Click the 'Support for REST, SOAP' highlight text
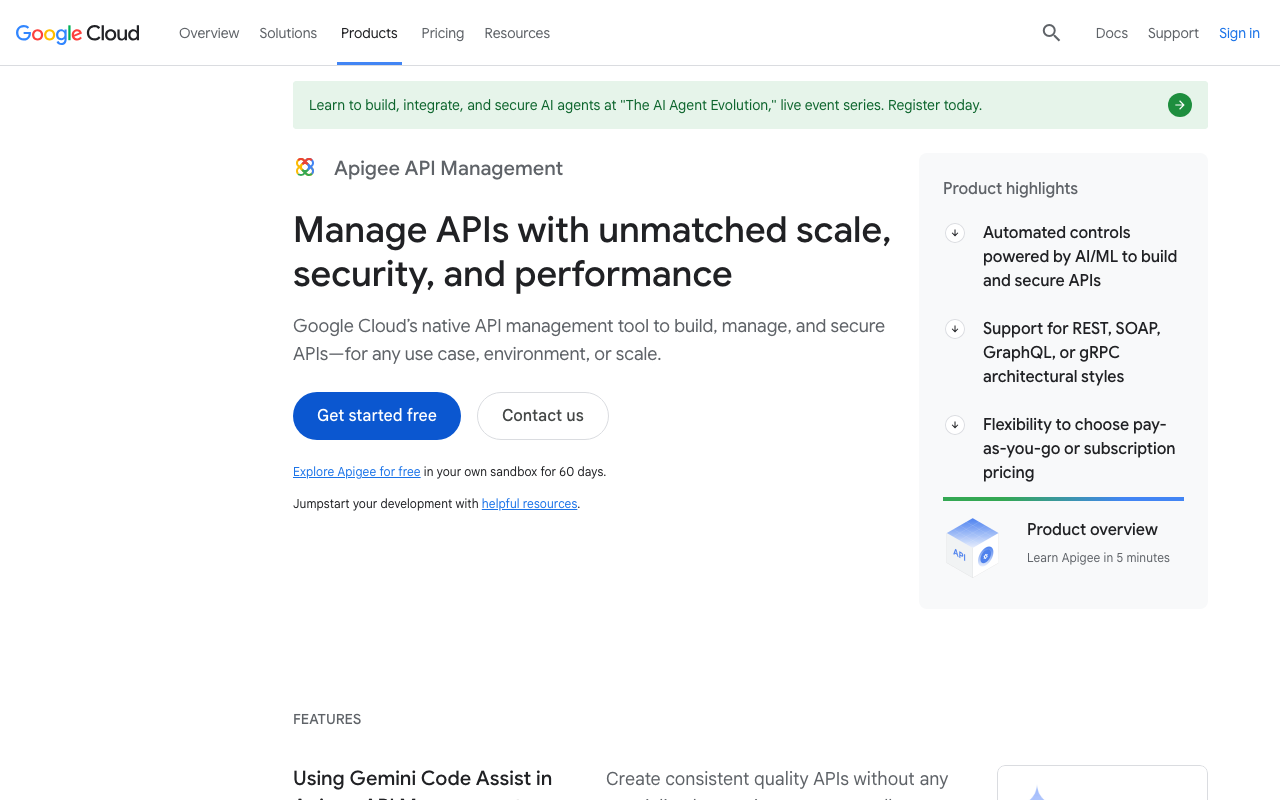The height and width of the screenshot is (800, 1280). point(1072,353)
